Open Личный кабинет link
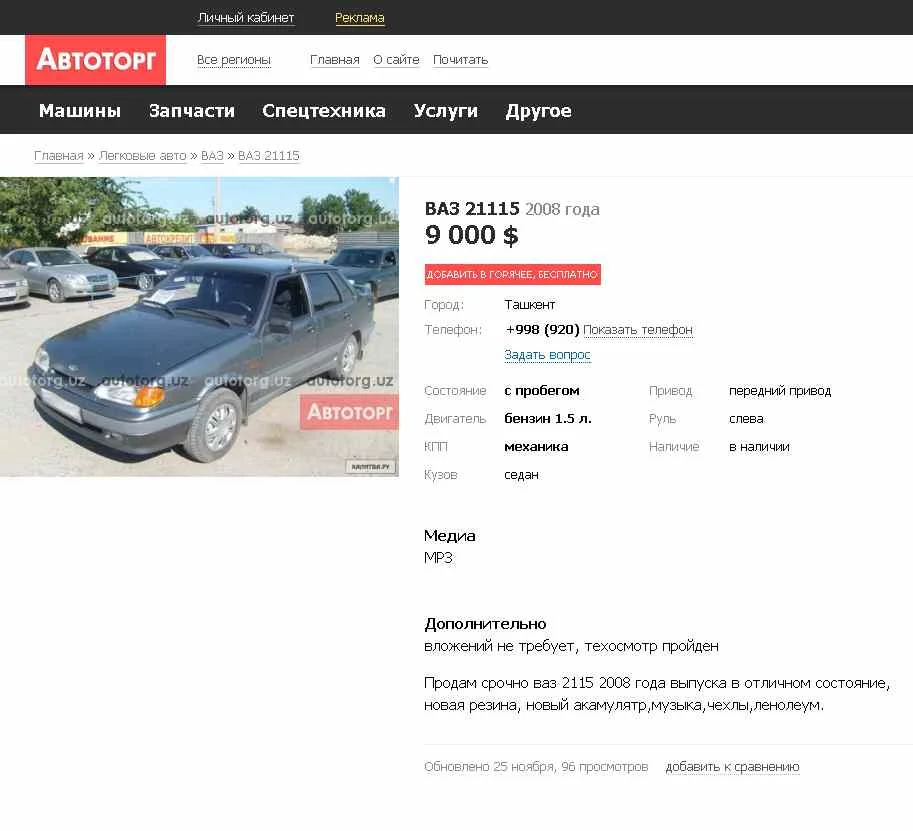This screenshot has height=831, width=913. click(x=246, y=18)
